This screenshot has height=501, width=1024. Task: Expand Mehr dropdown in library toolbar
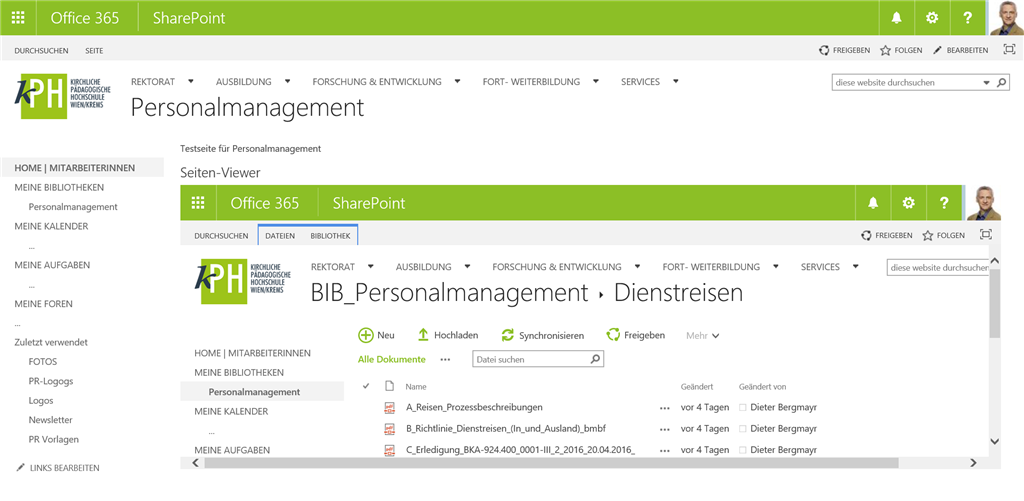[x=703, y=336]
